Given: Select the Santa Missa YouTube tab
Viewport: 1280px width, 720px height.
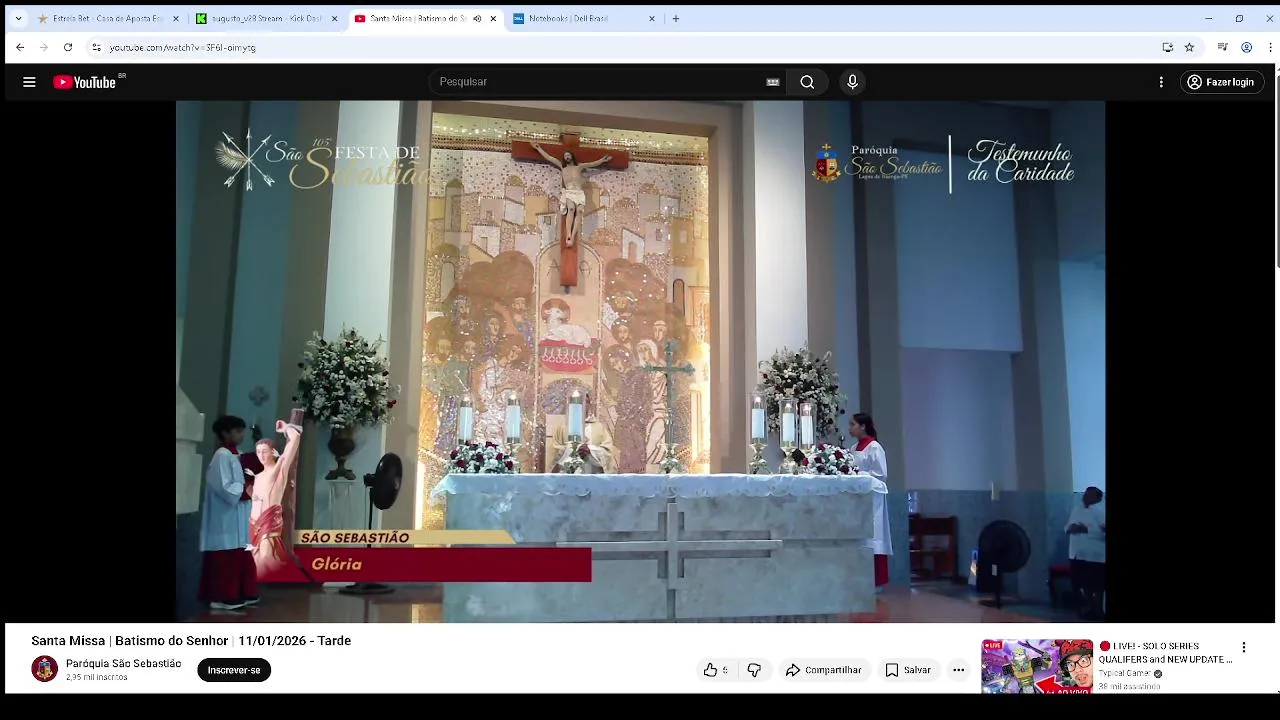Looking at the screenshot, I should click(x=416, y=18).
